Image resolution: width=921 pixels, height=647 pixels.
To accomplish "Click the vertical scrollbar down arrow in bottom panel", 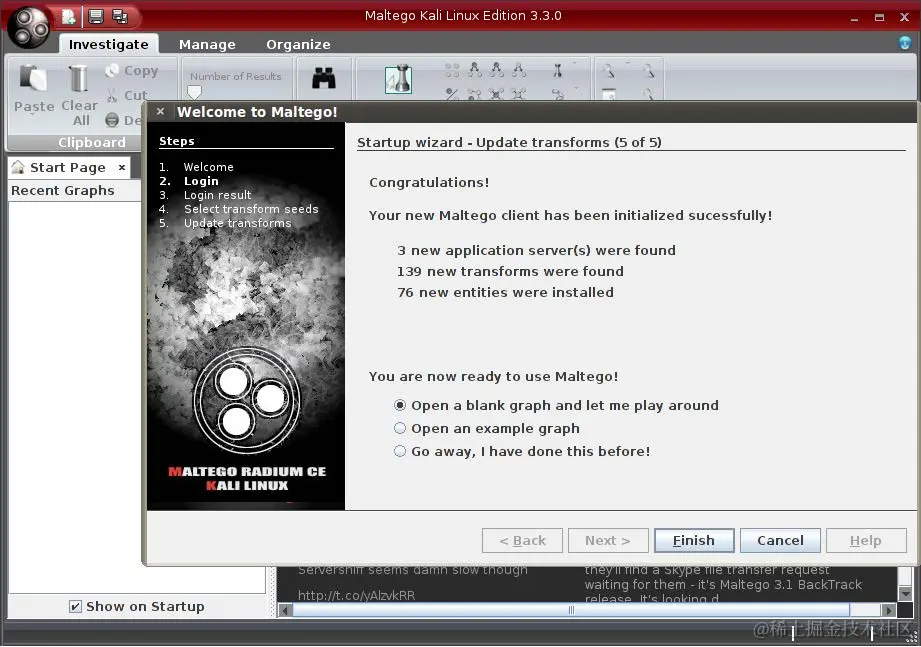I will click(905, 594).
